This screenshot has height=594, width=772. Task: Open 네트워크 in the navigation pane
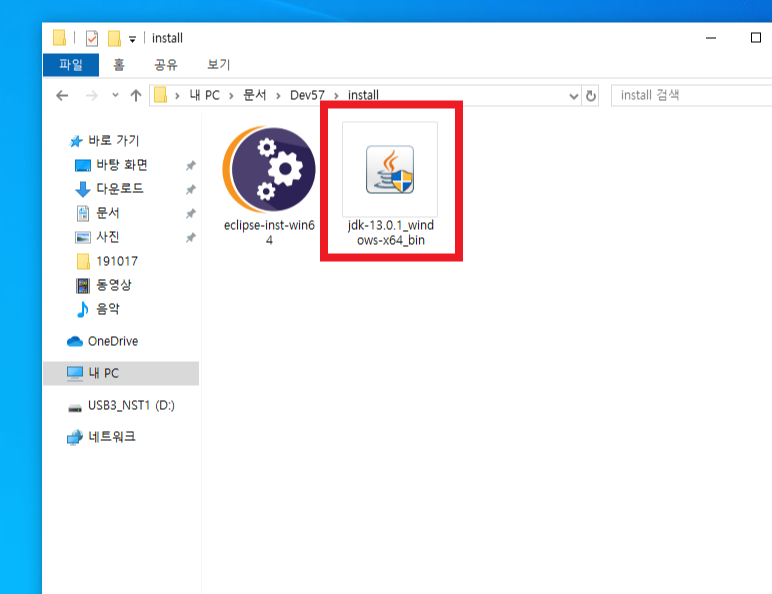tap(101, 437)
